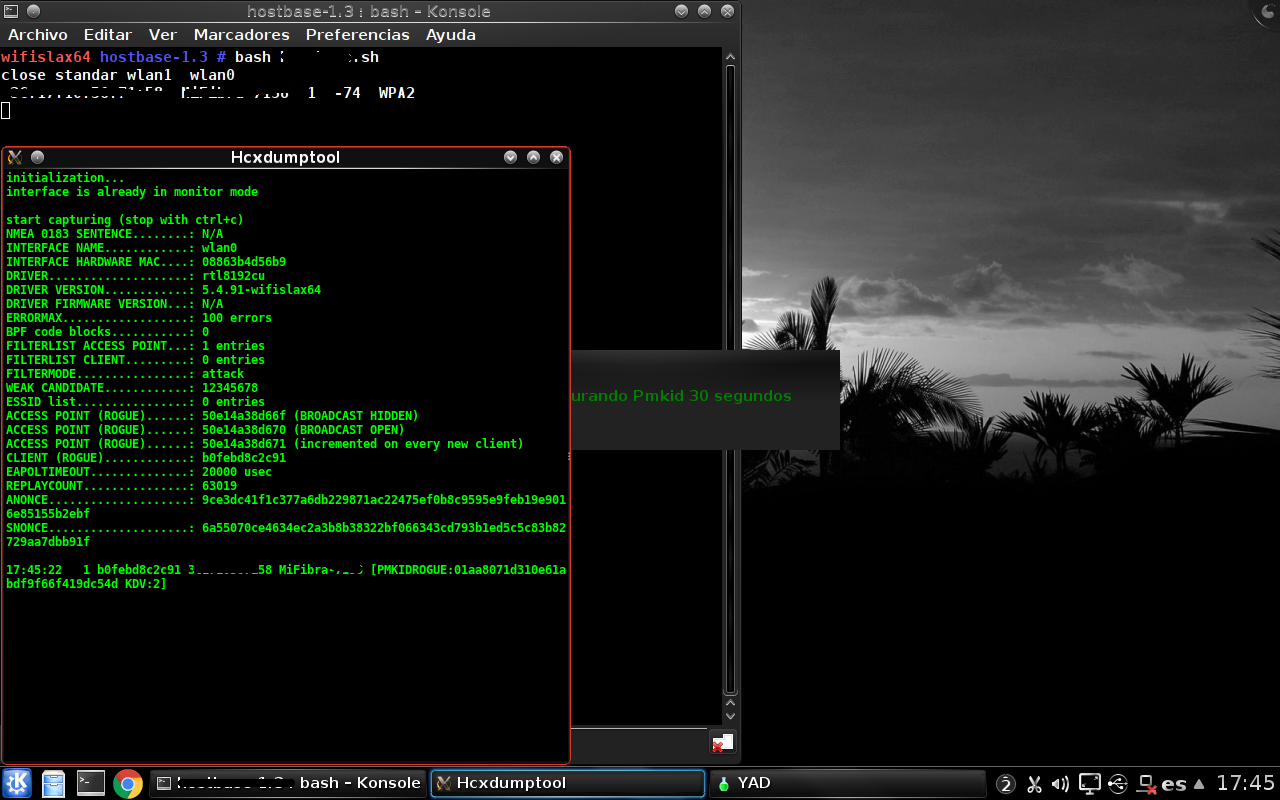
Task: Click the 'CLIENT (ROGUE)' b0febd8c2c91 line
Action: point(146,458)
